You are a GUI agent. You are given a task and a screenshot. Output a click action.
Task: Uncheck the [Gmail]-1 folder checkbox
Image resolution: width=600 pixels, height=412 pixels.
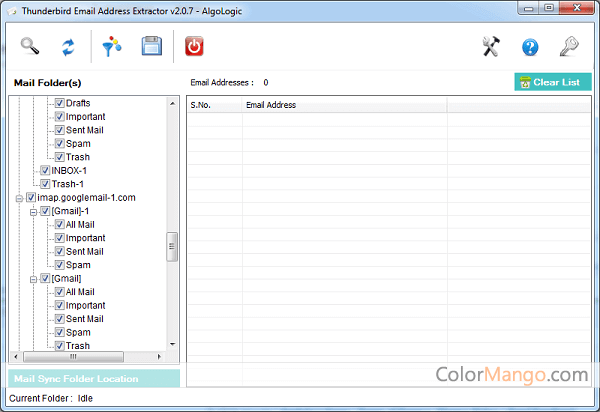pyautogui.click(x=45, y=211)
